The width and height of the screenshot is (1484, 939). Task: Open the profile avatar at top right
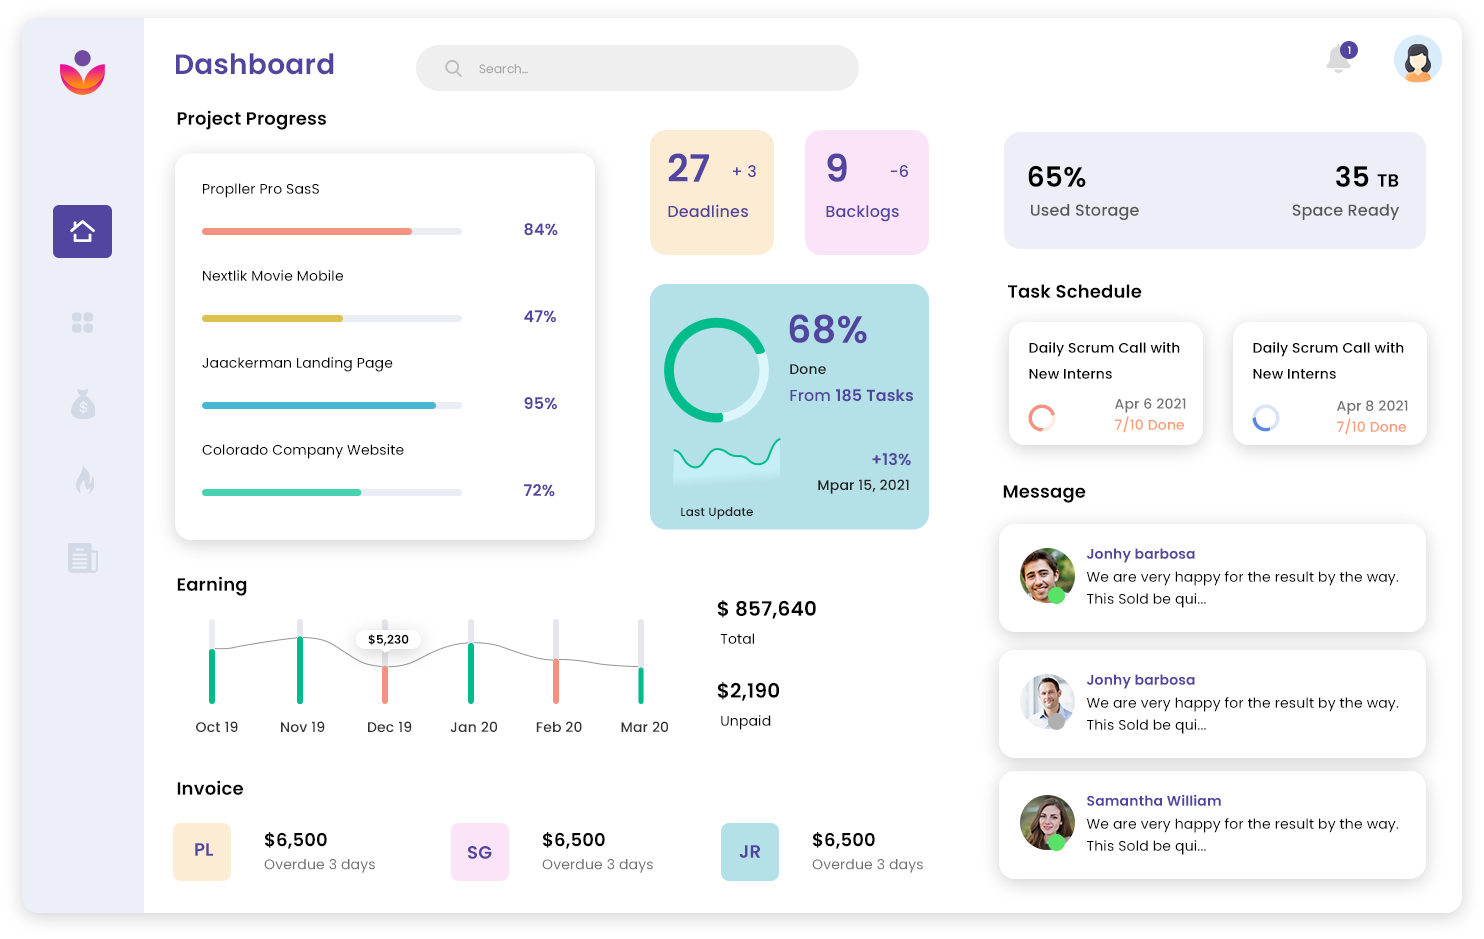coord(1417,59)
